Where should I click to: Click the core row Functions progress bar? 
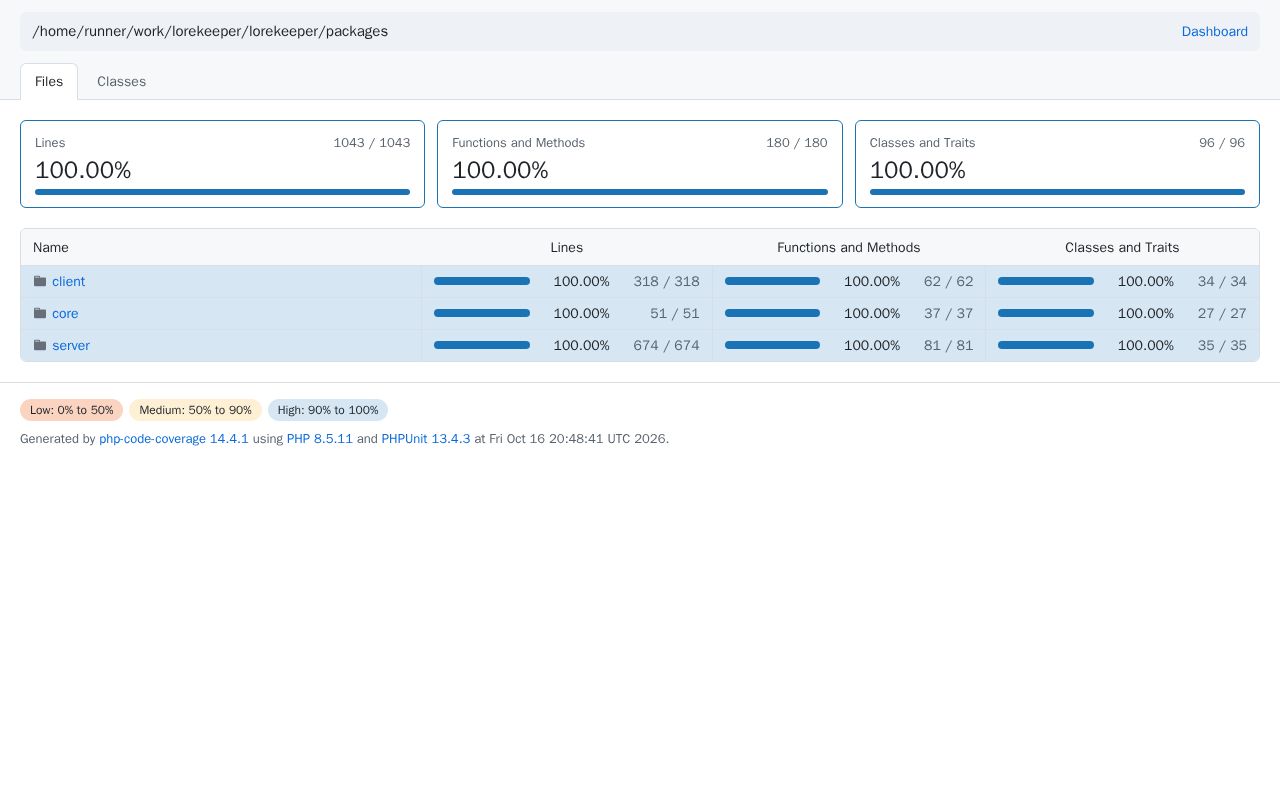pos(772,314)
